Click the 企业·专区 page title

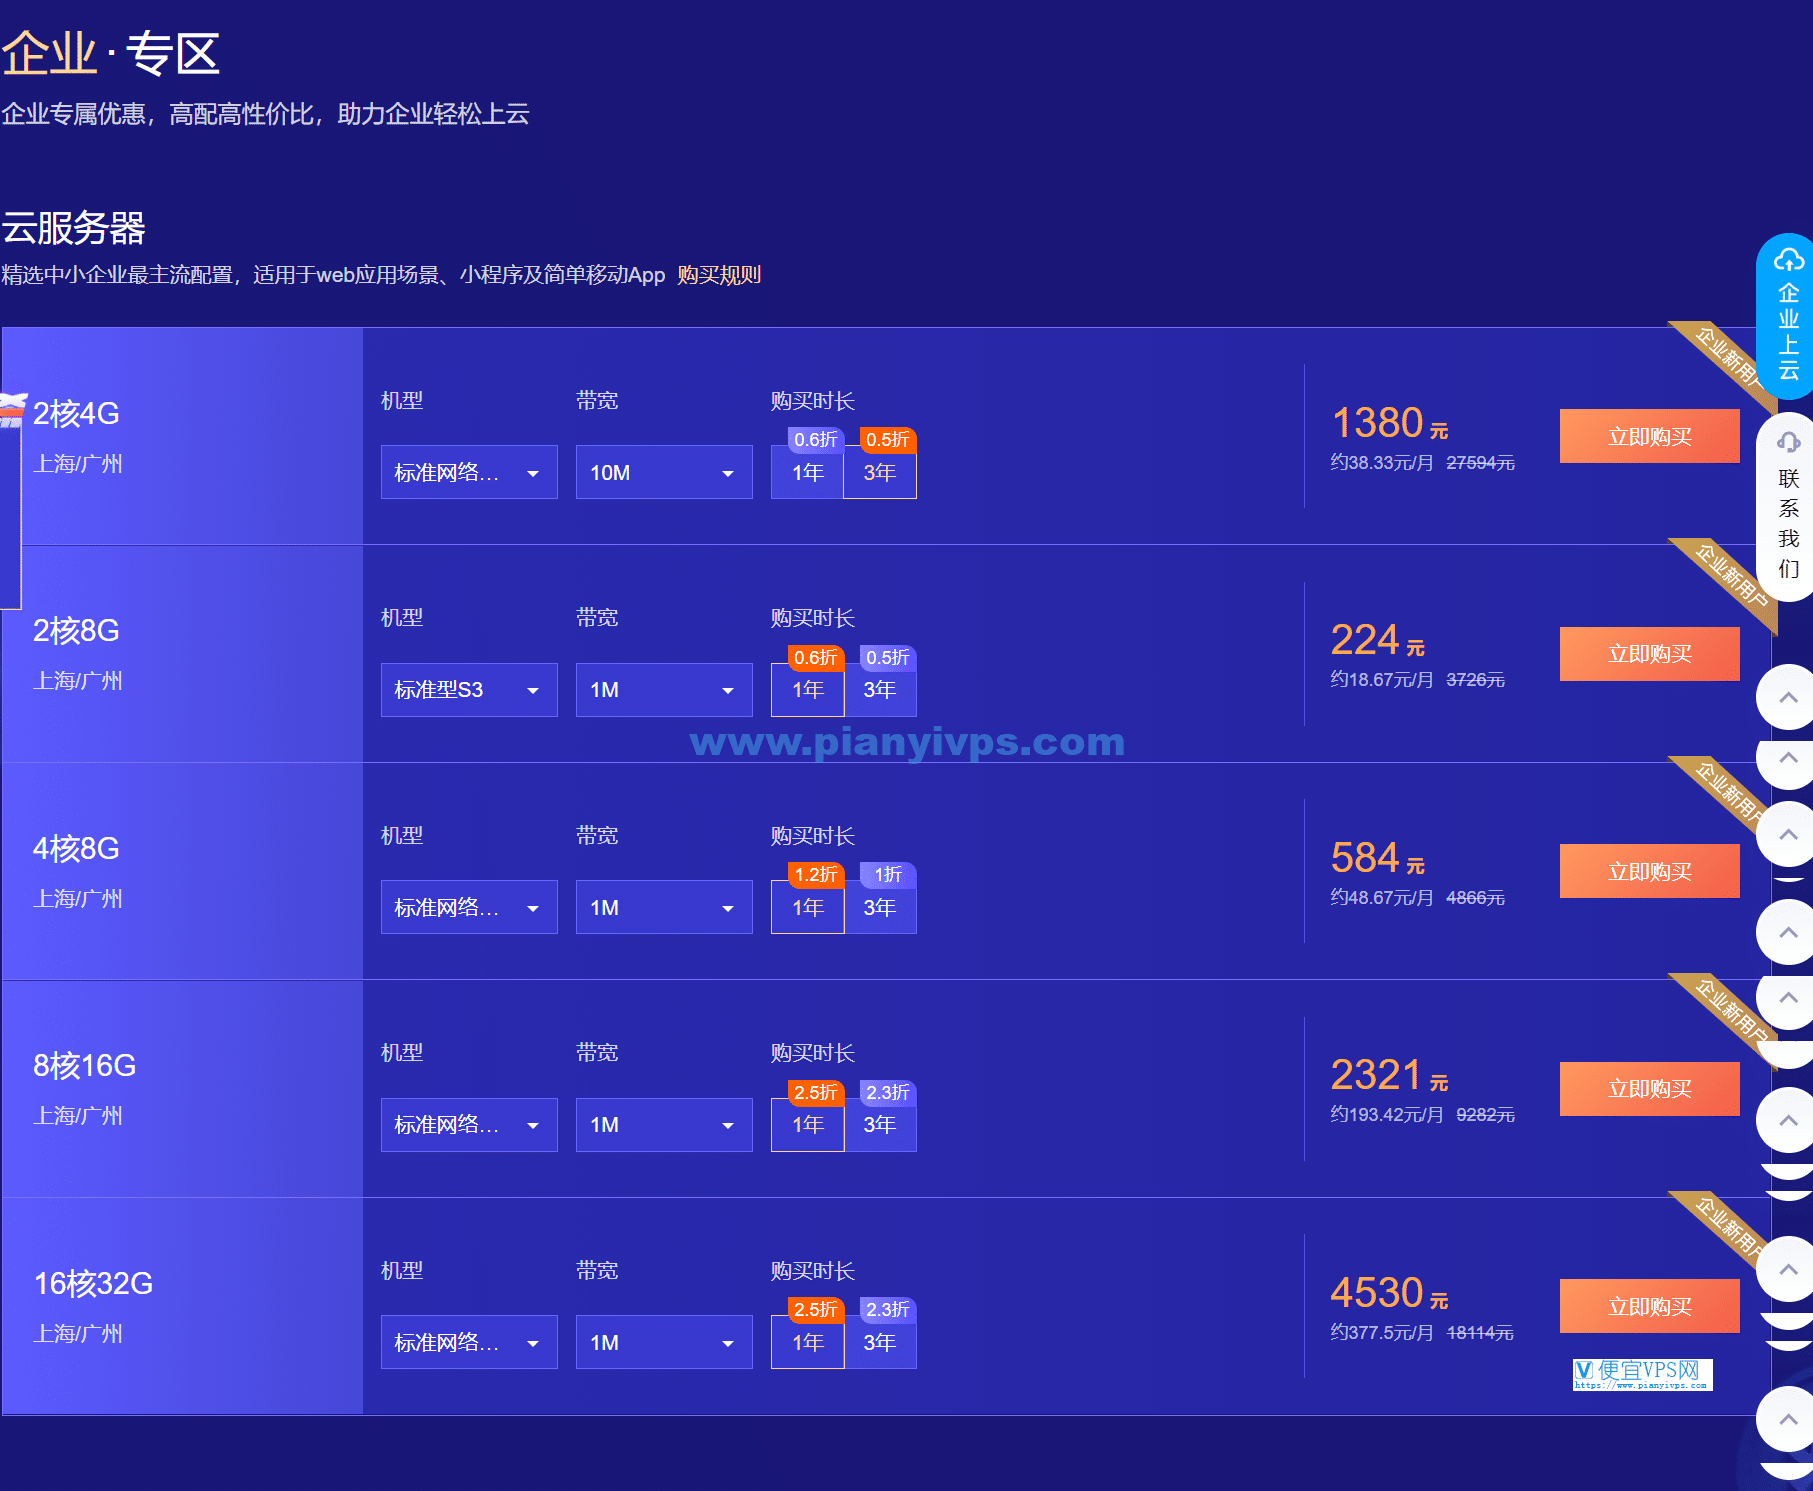point(110,53)
